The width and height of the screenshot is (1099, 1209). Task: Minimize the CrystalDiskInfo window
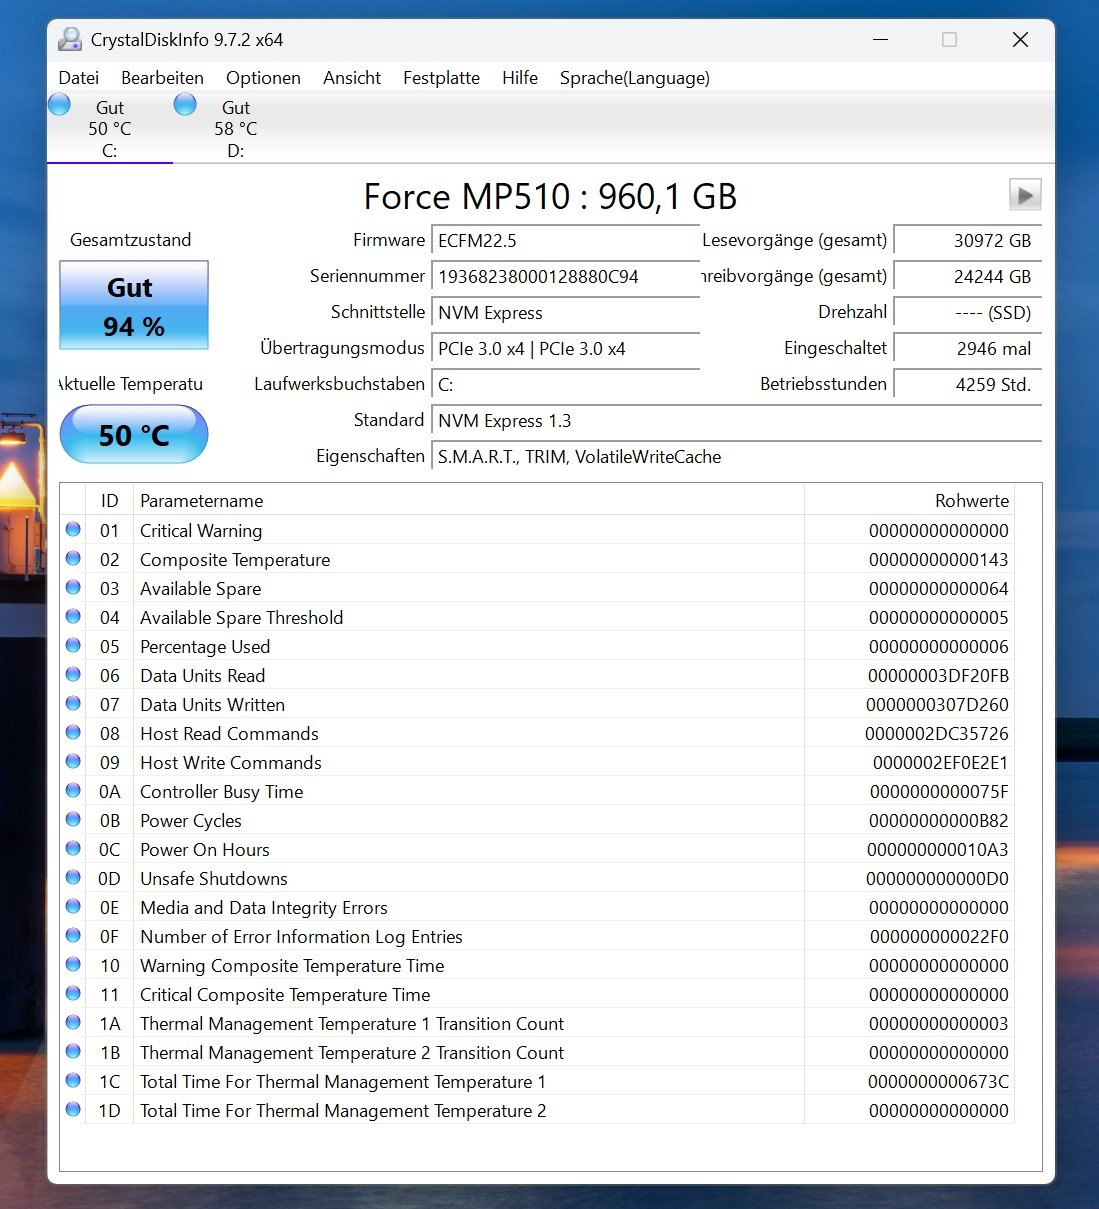click(x=880, y=40)
